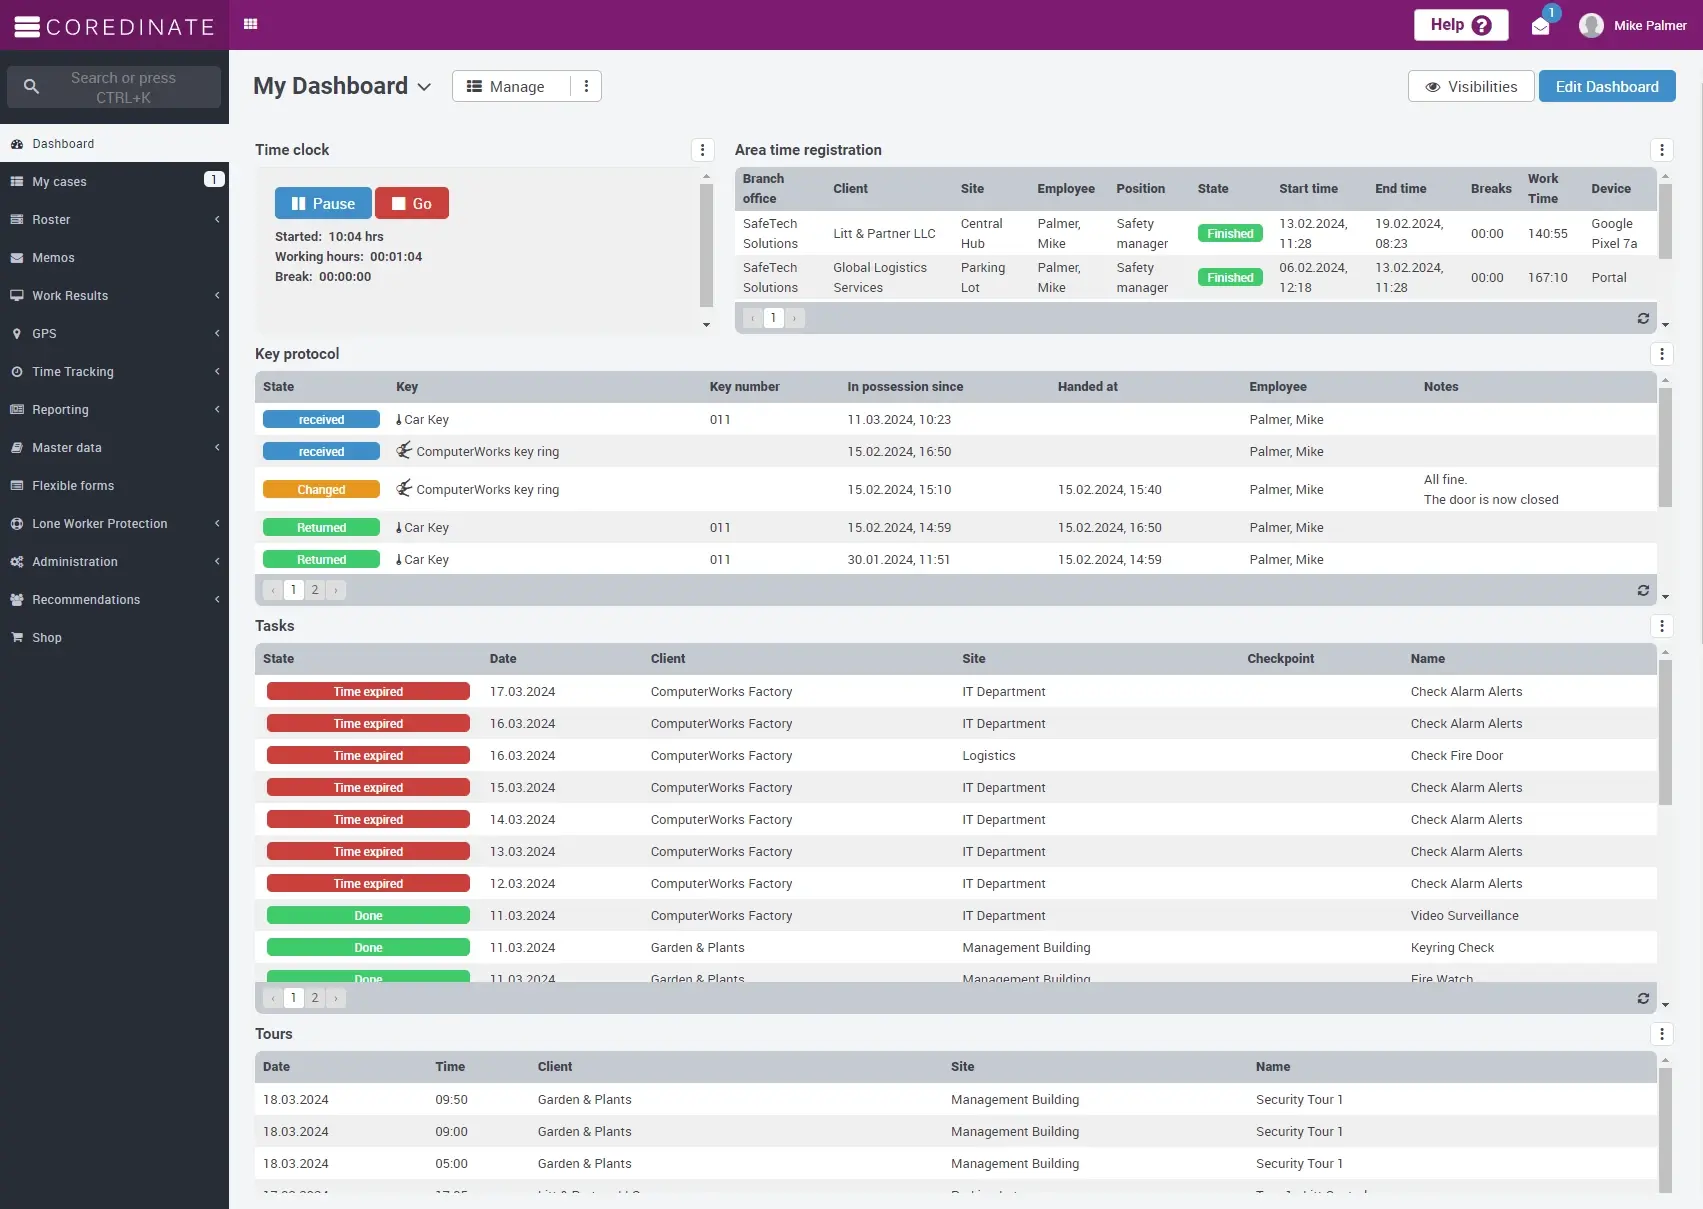Open Time clock widget options menu
This screenshot has height=1209, width=1703.
(x=702, y=150)
